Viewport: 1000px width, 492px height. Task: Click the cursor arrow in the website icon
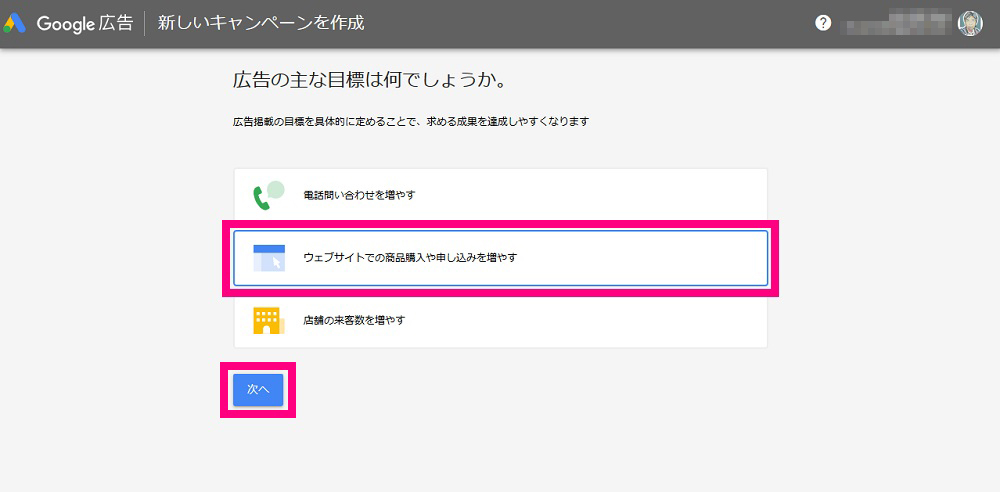click(276, 262)
